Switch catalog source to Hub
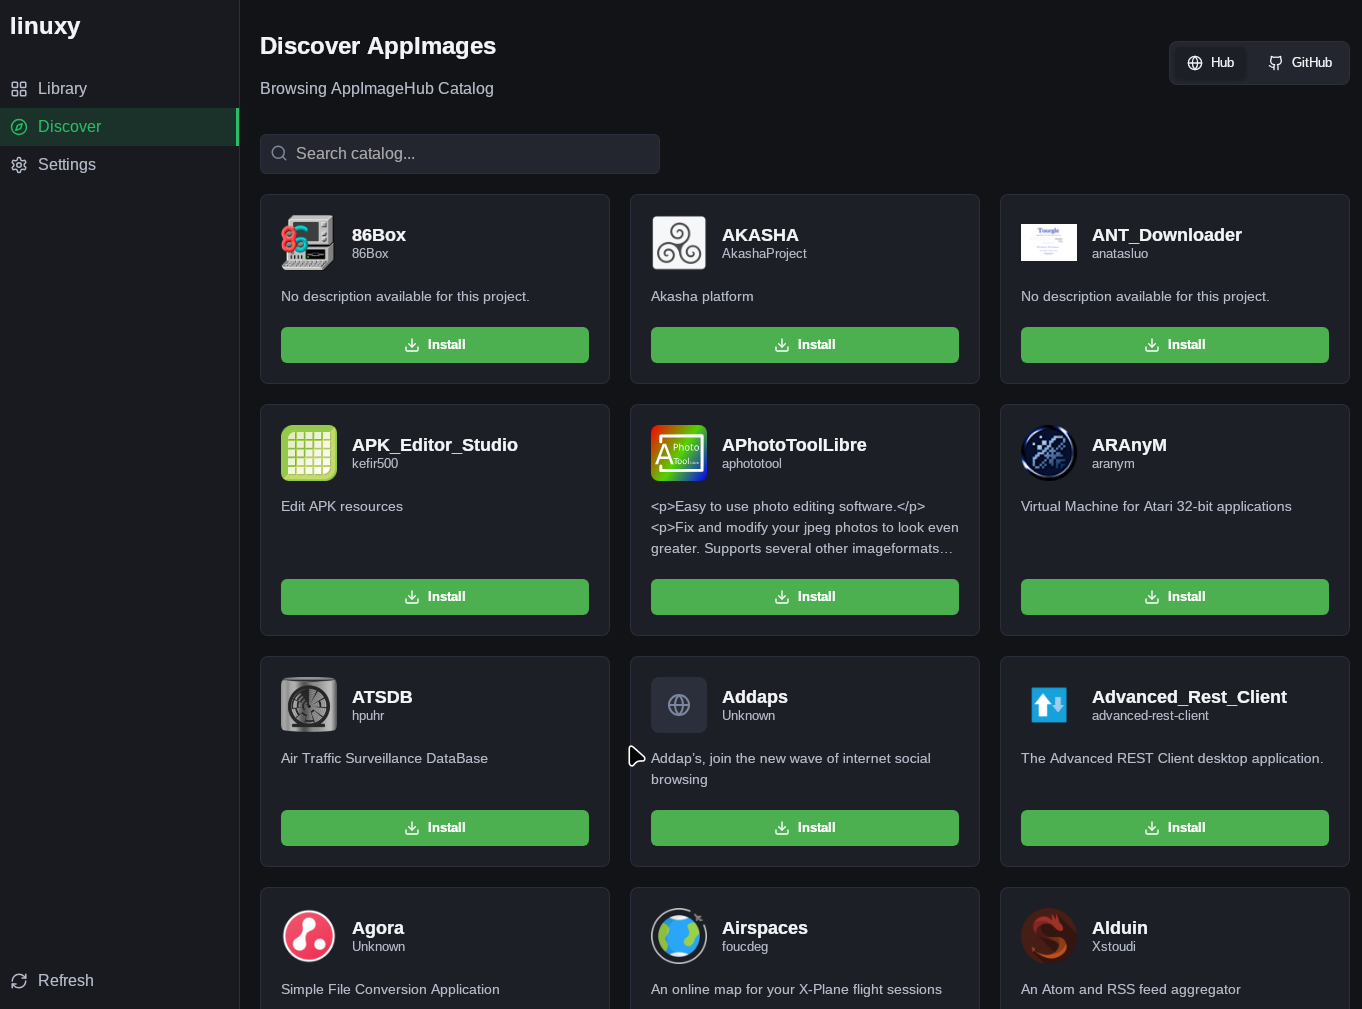 click(x=1210, y=63)
